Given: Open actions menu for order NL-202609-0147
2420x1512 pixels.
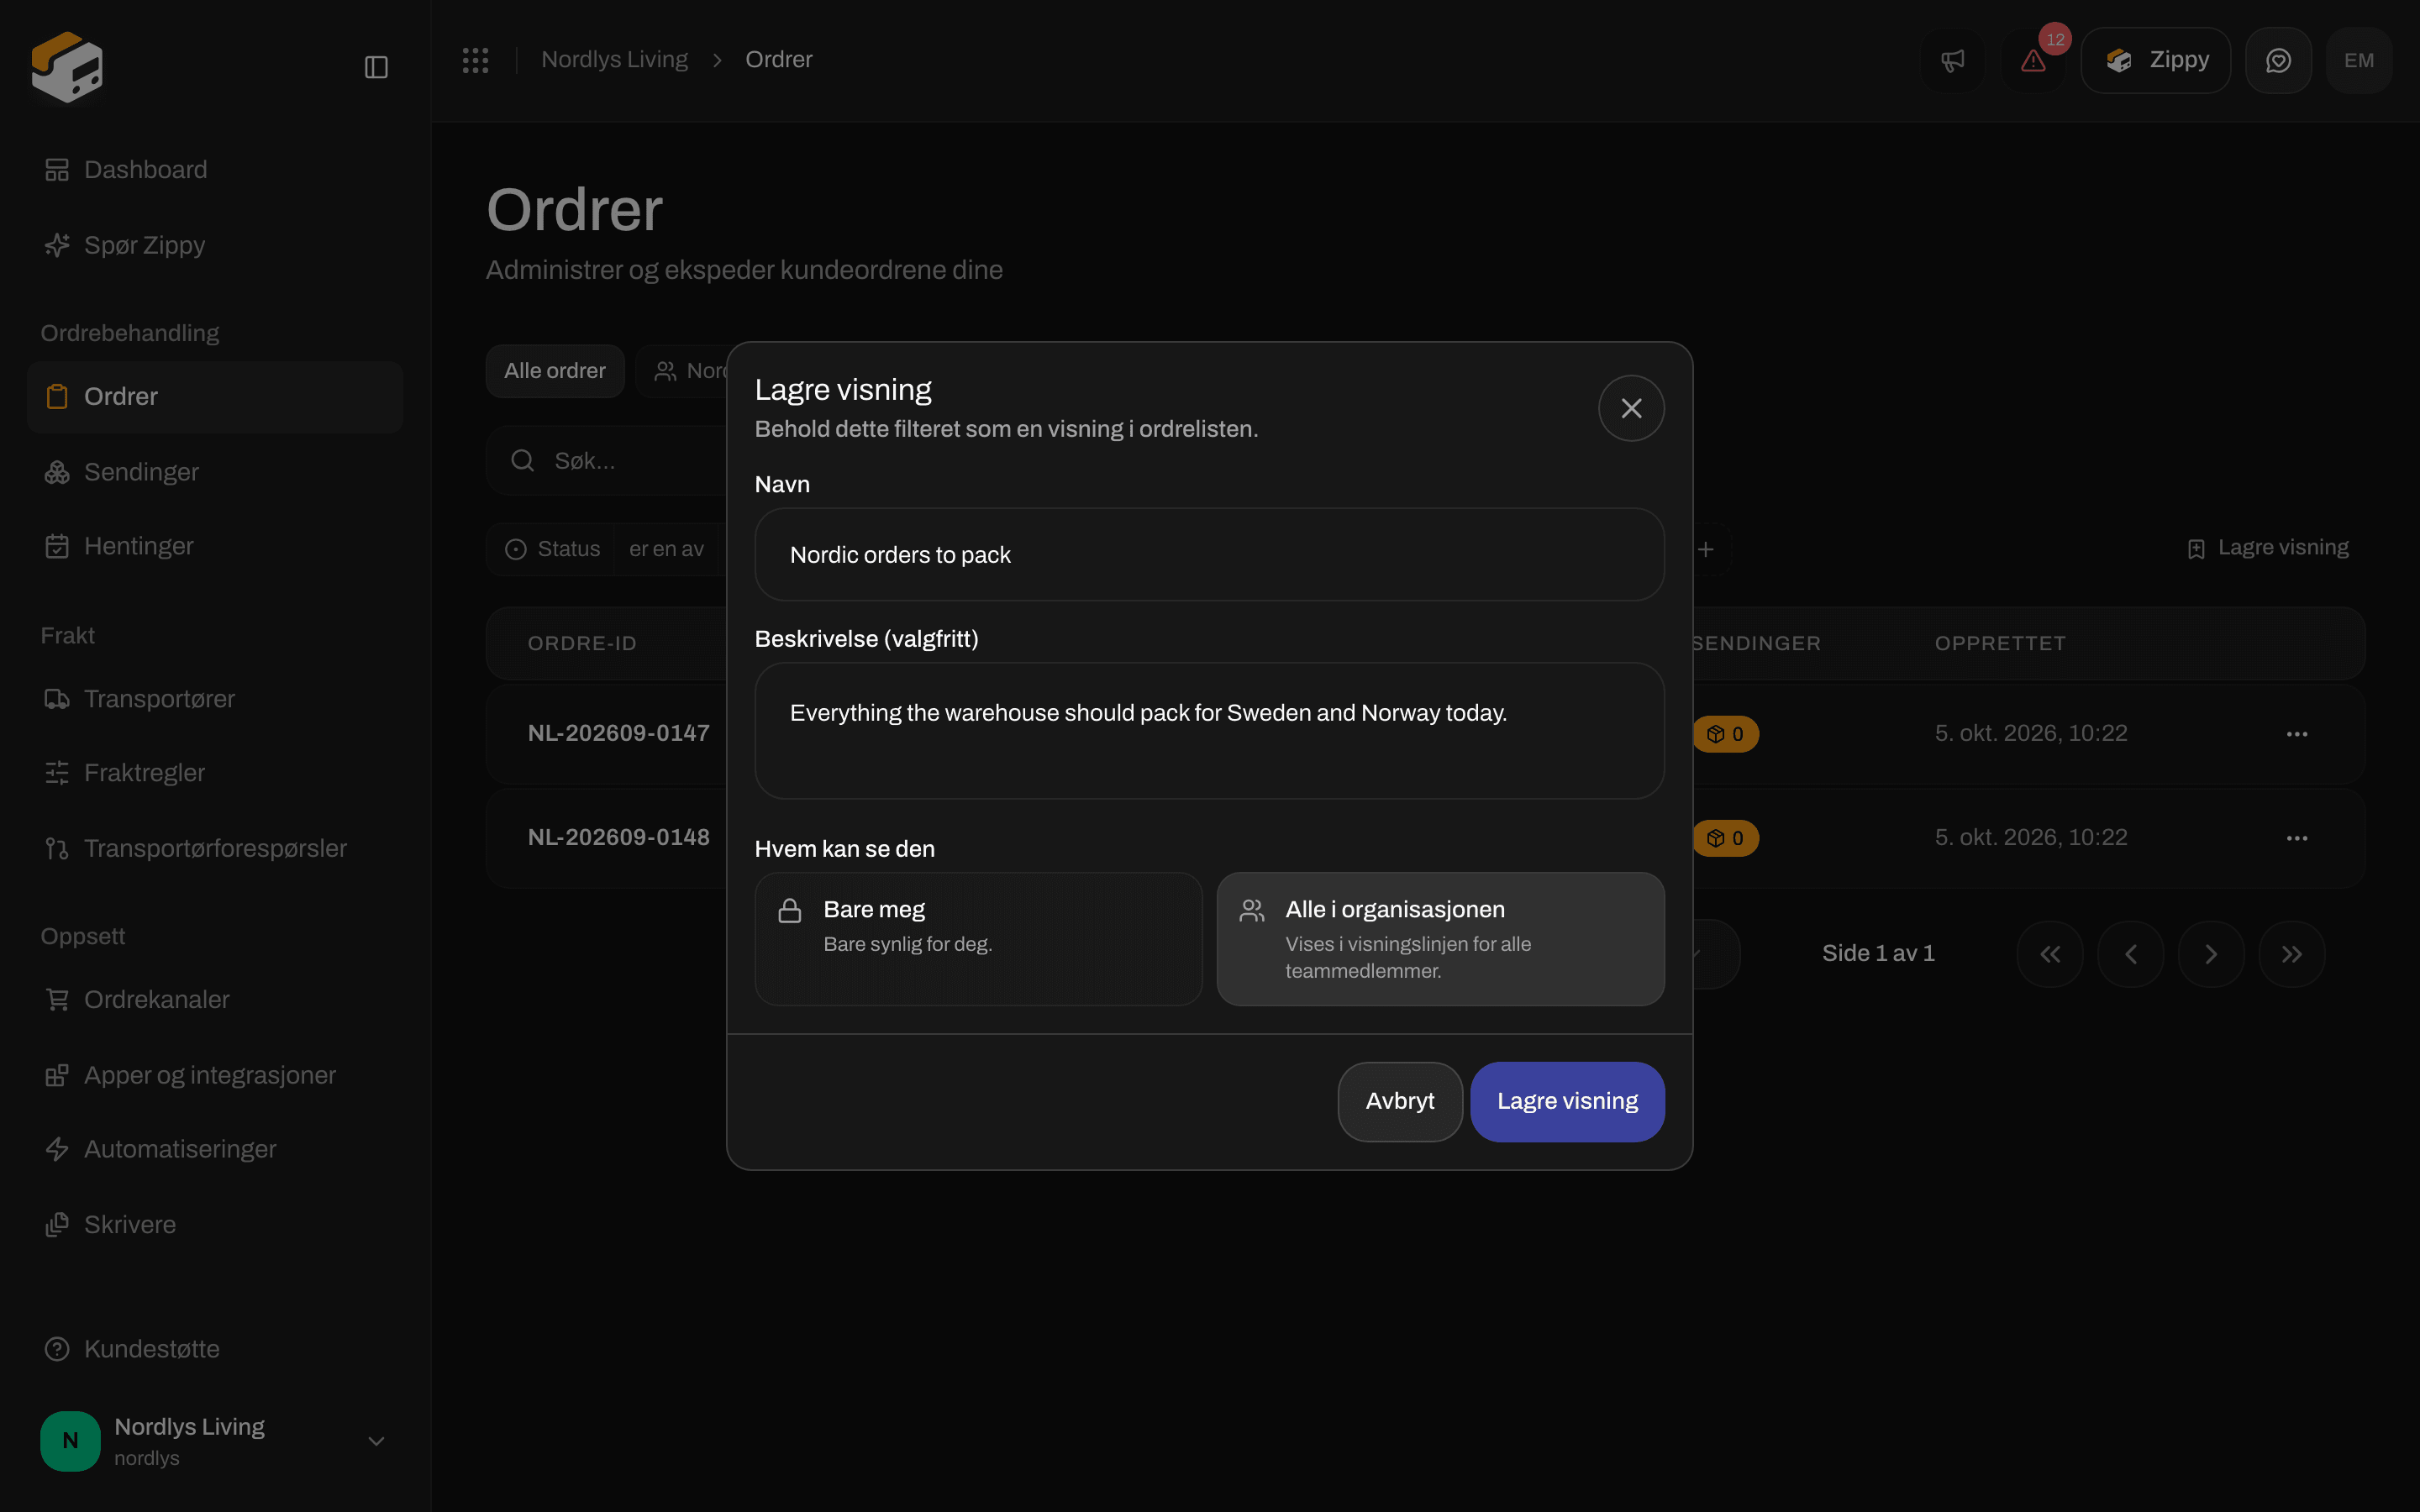Looking at the screenshot, I should (2297, 733).
